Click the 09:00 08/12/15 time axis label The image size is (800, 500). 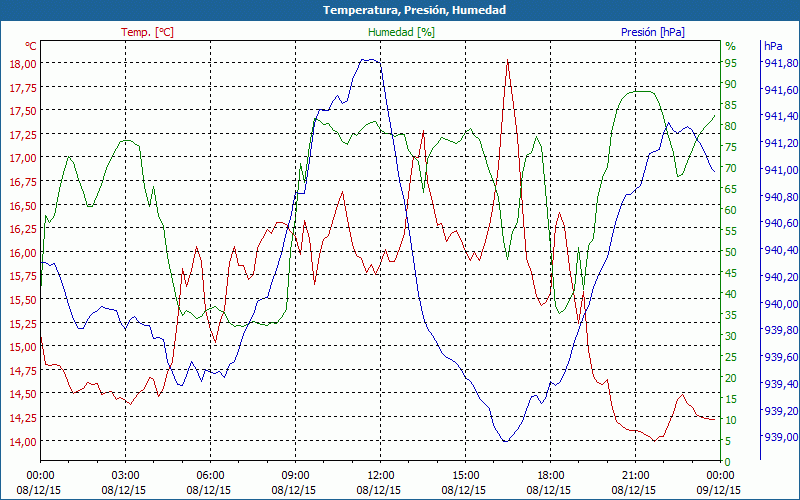(x=294, y=483)
